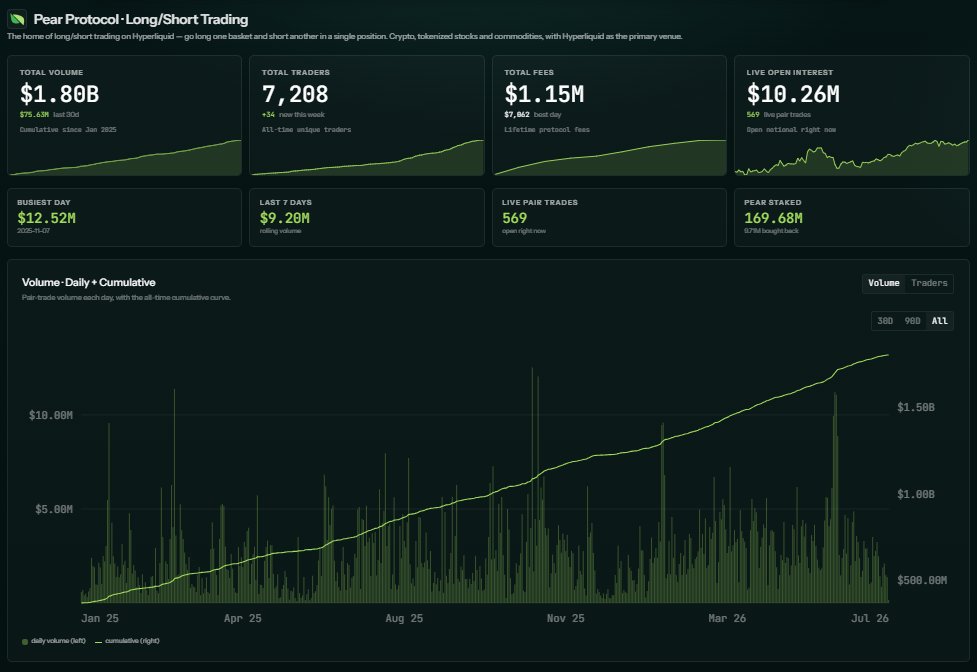This screenshot has width=977, height=672.
Task: Click the Pear Staked 169.68M value
Action: 773,218
